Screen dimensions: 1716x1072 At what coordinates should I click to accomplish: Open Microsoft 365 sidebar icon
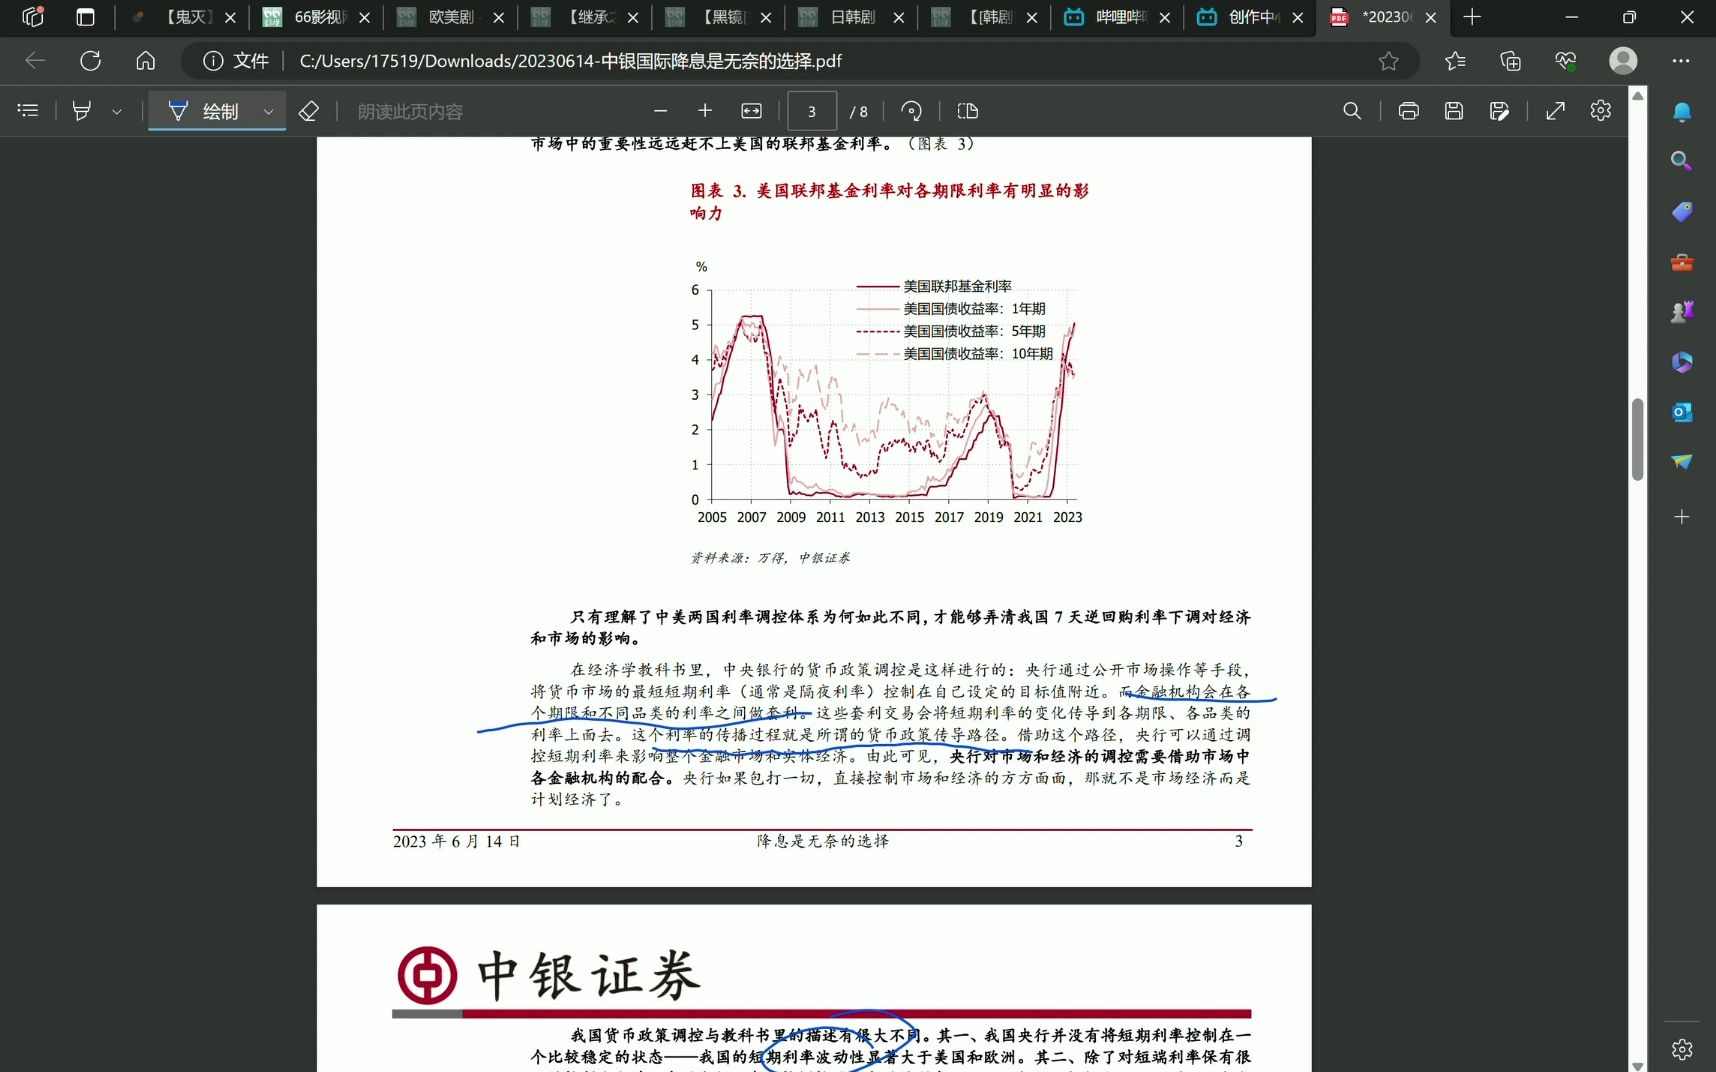point(1682,362)
